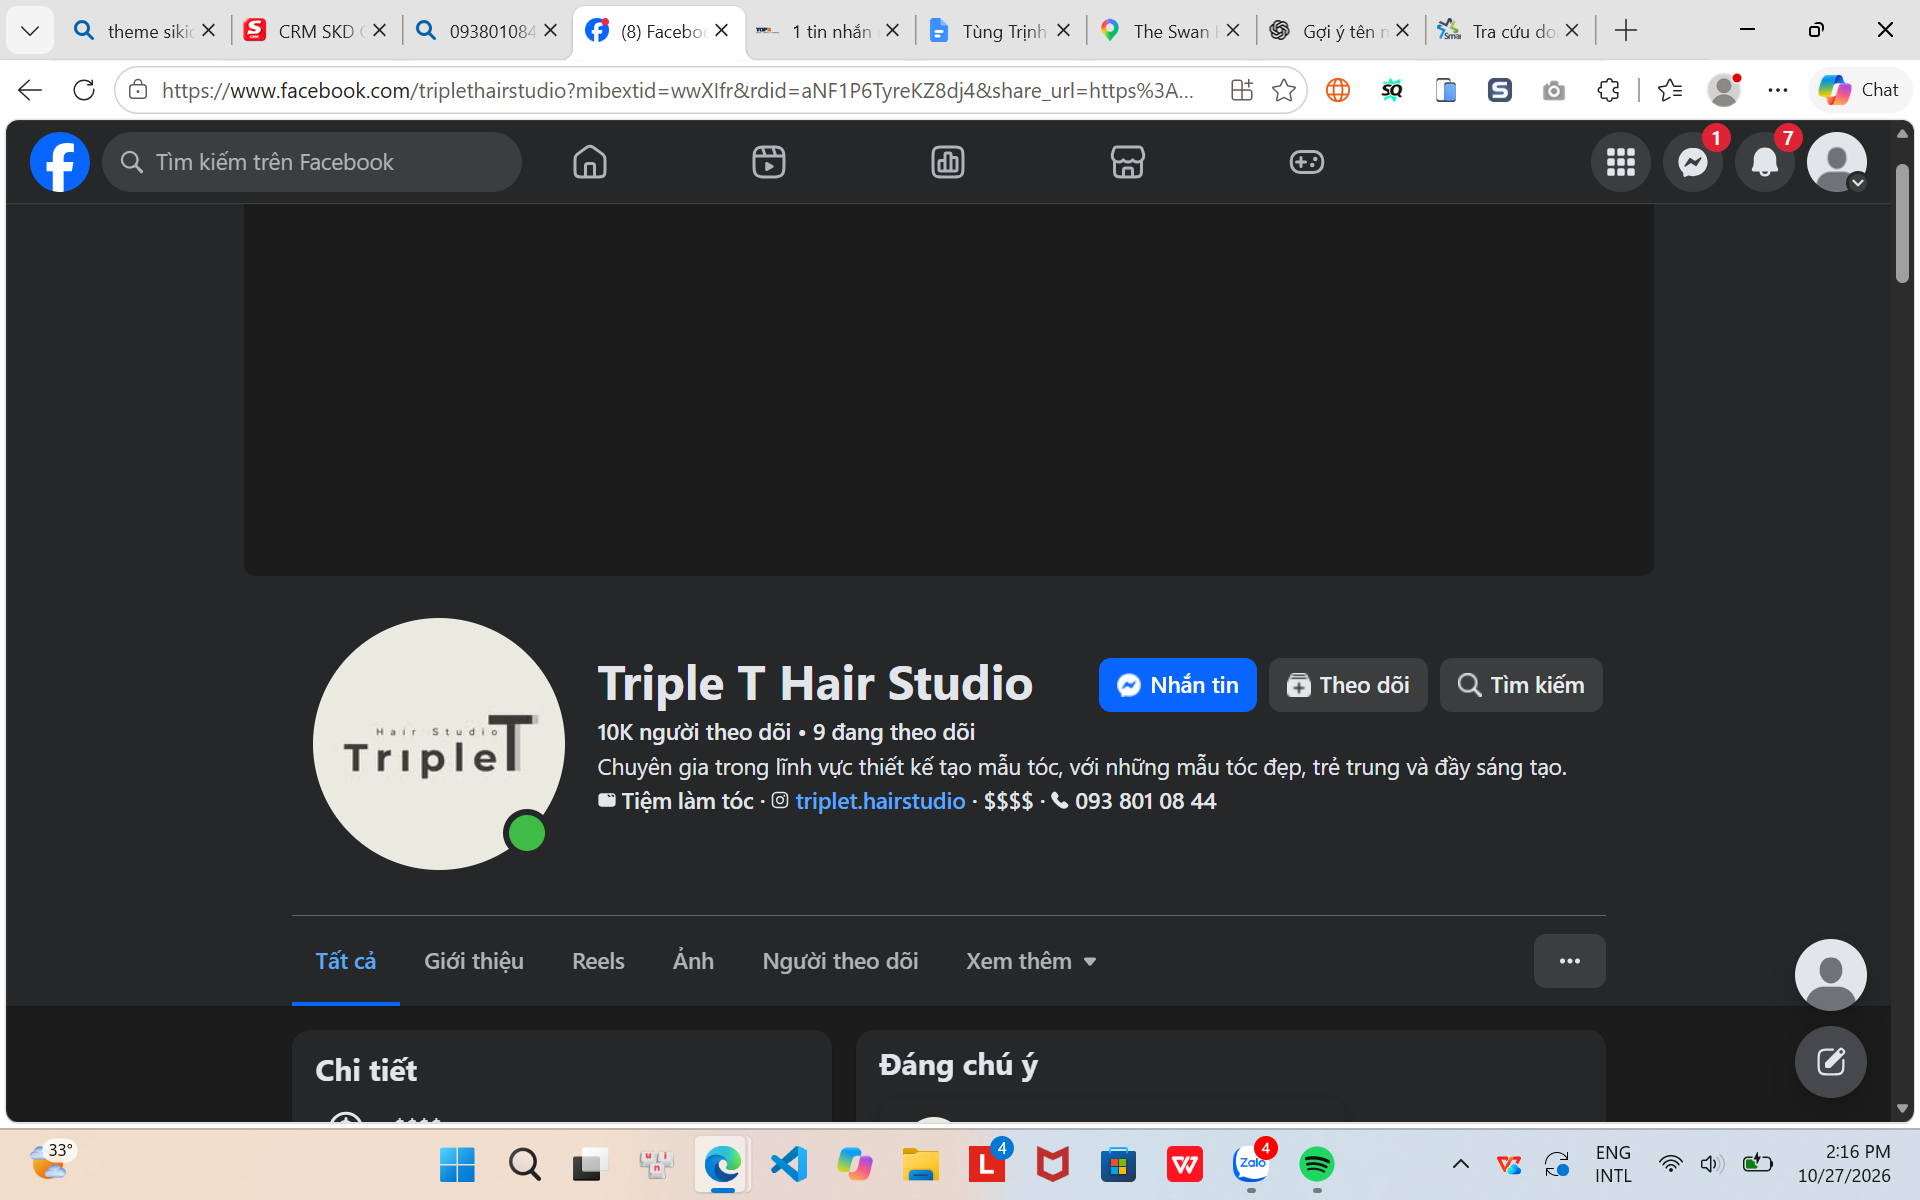Open the dashboard chart icon in top navigation
The width and height of the screenshot is (1920, 1200).
pos(948,162)
